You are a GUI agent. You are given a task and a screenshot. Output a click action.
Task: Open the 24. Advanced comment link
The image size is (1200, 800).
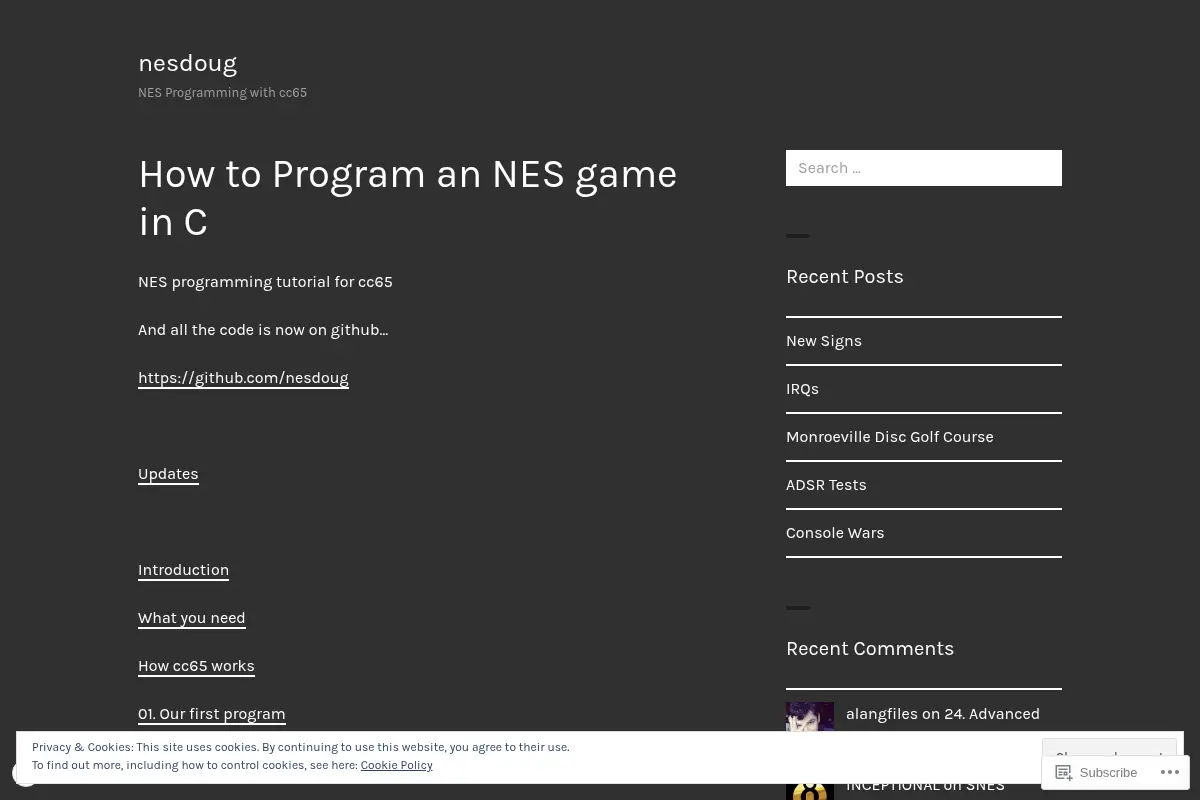(x=992, y=714)
